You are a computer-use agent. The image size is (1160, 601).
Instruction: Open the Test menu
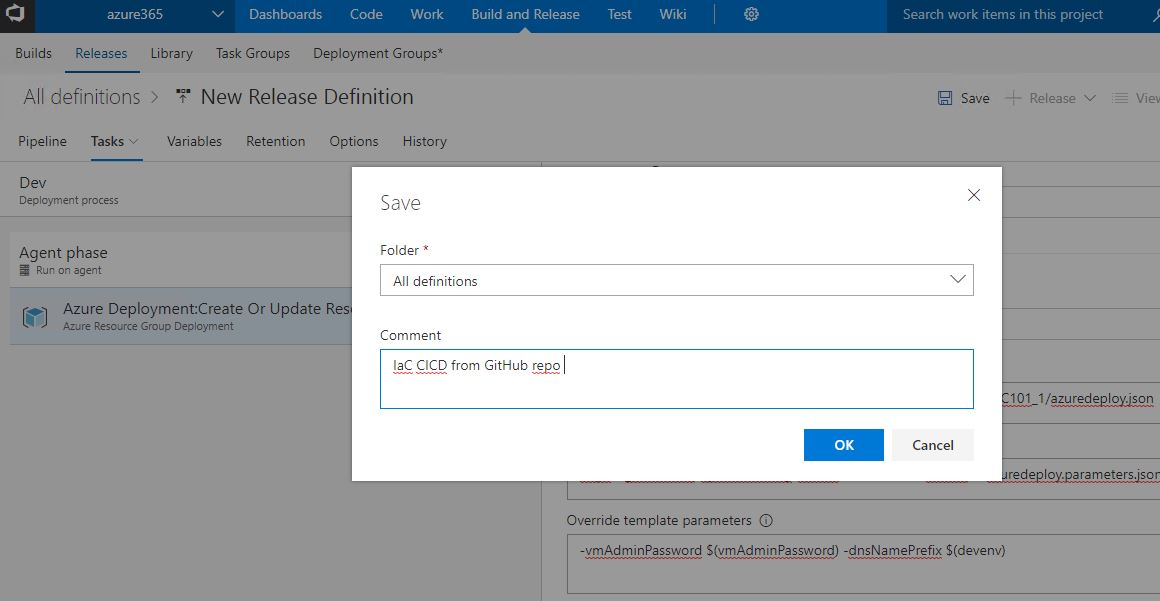620,15
